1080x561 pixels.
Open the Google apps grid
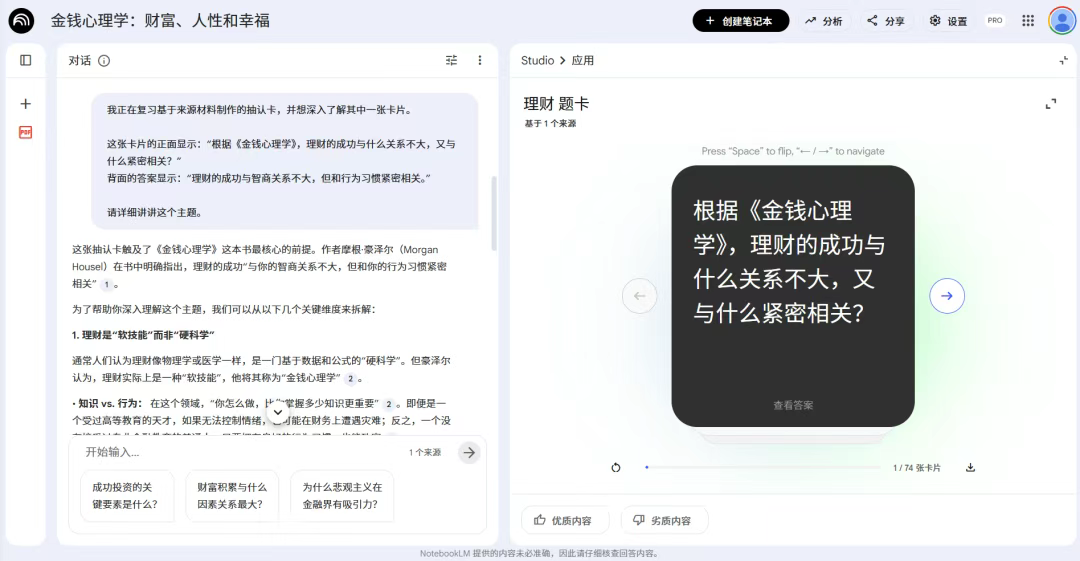point(1028,21)
